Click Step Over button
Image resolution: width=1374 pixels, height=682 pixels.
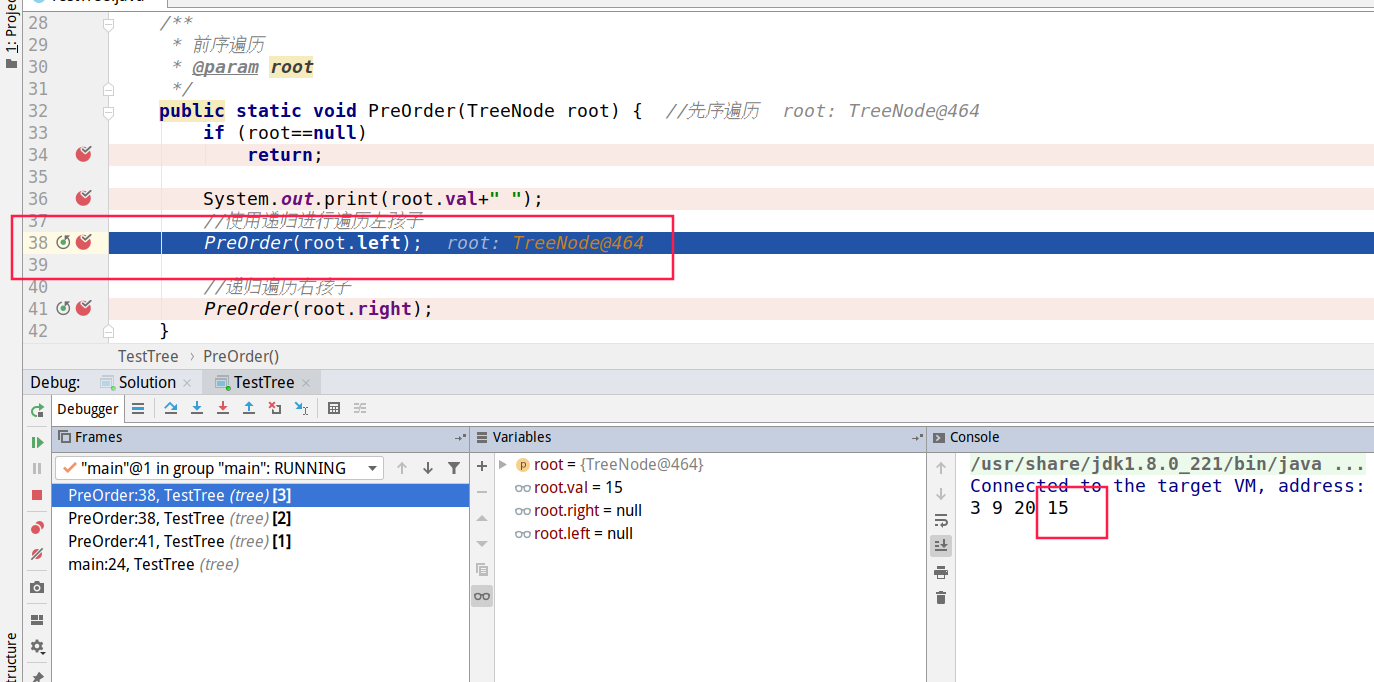tap(171, 408)
